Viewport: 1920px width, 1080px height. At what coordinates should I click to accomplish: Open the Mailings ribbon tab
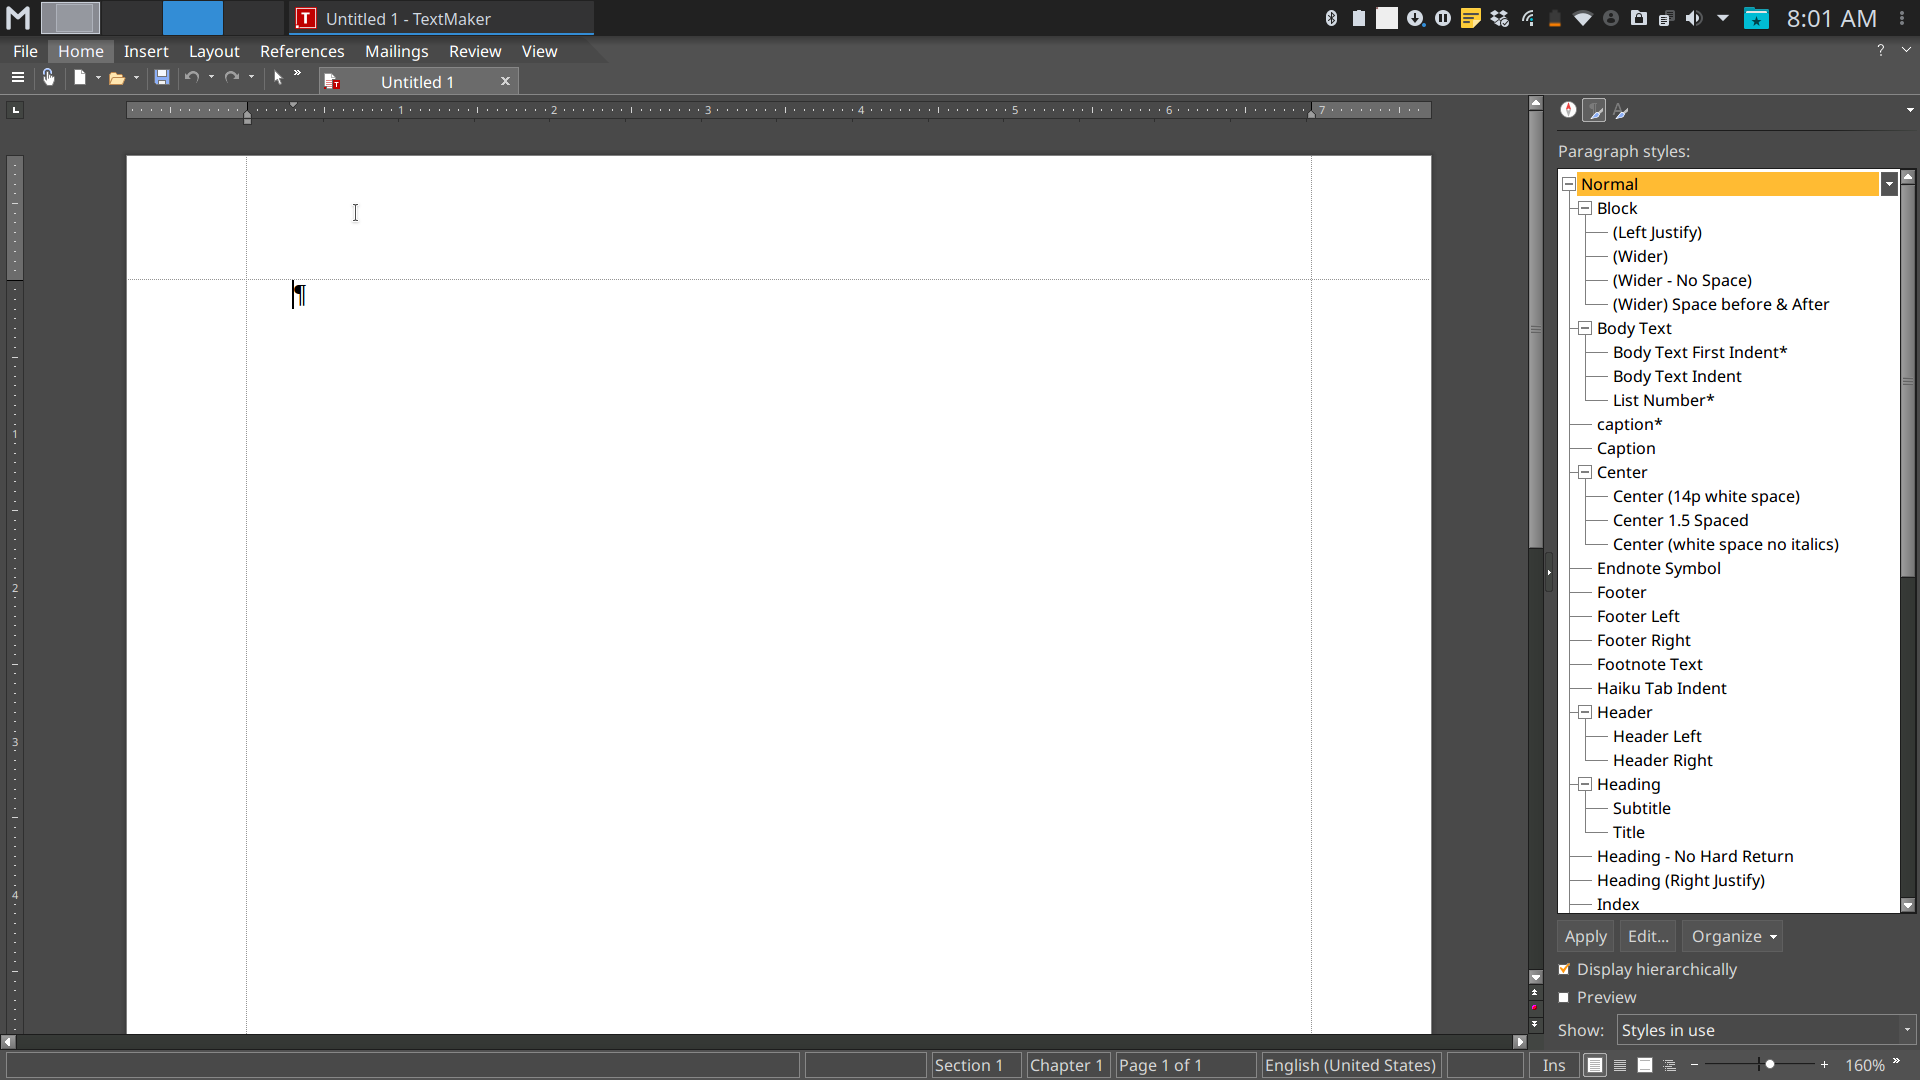tap(396, 51)
